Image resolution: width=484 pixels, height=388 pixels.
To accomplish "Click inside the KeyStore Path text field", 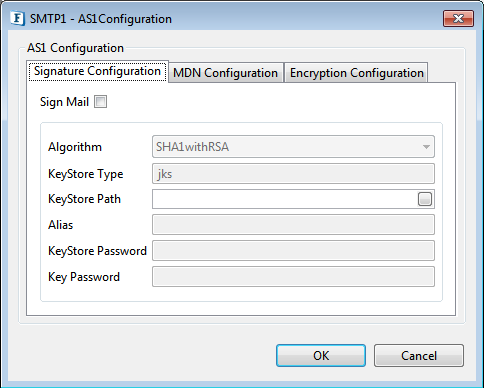I will click(285, 199).
